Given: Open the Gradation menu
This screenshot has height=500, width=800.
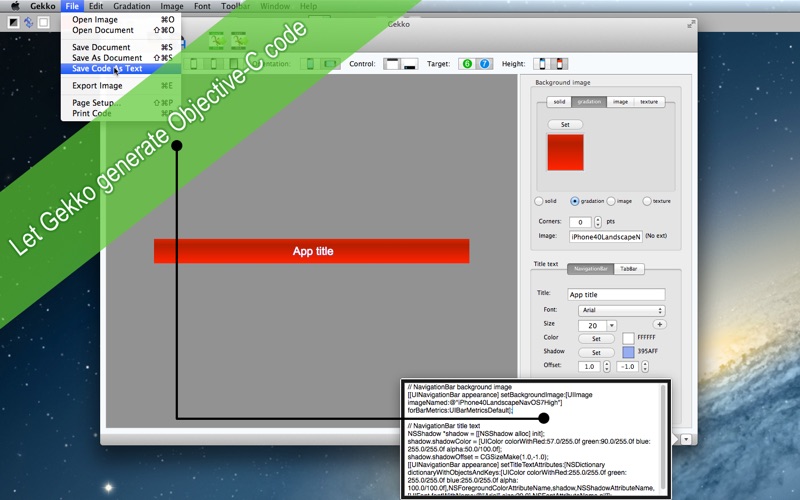Looking at the screenshot, I should pos(132,6).
